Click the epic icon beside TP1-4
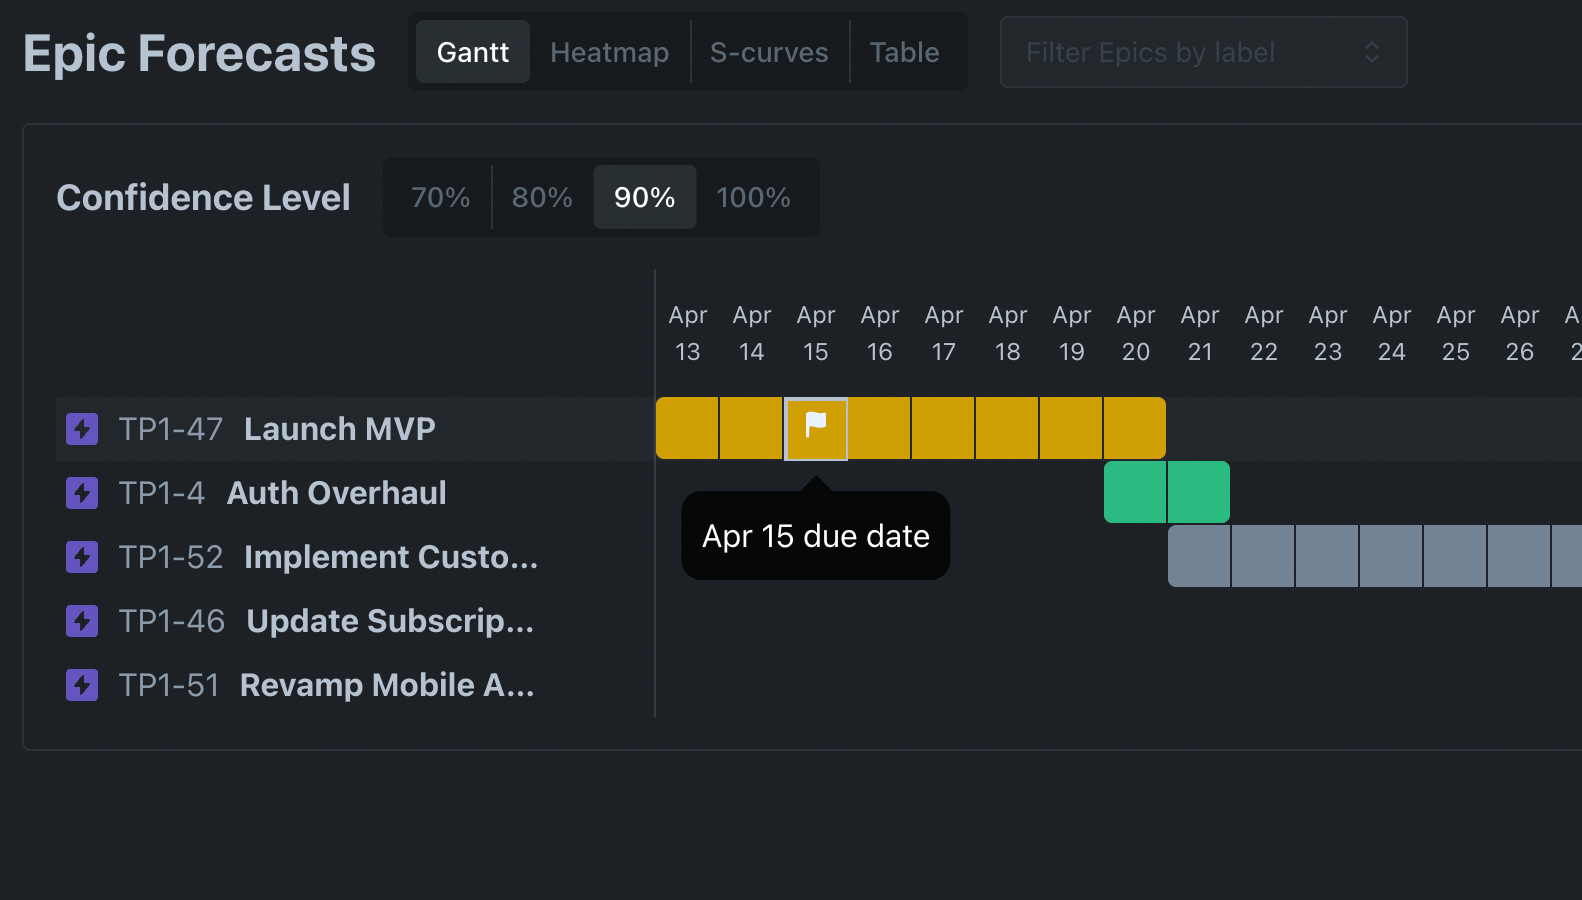Viewport: 1582px width, 900px height. (82, 493)
